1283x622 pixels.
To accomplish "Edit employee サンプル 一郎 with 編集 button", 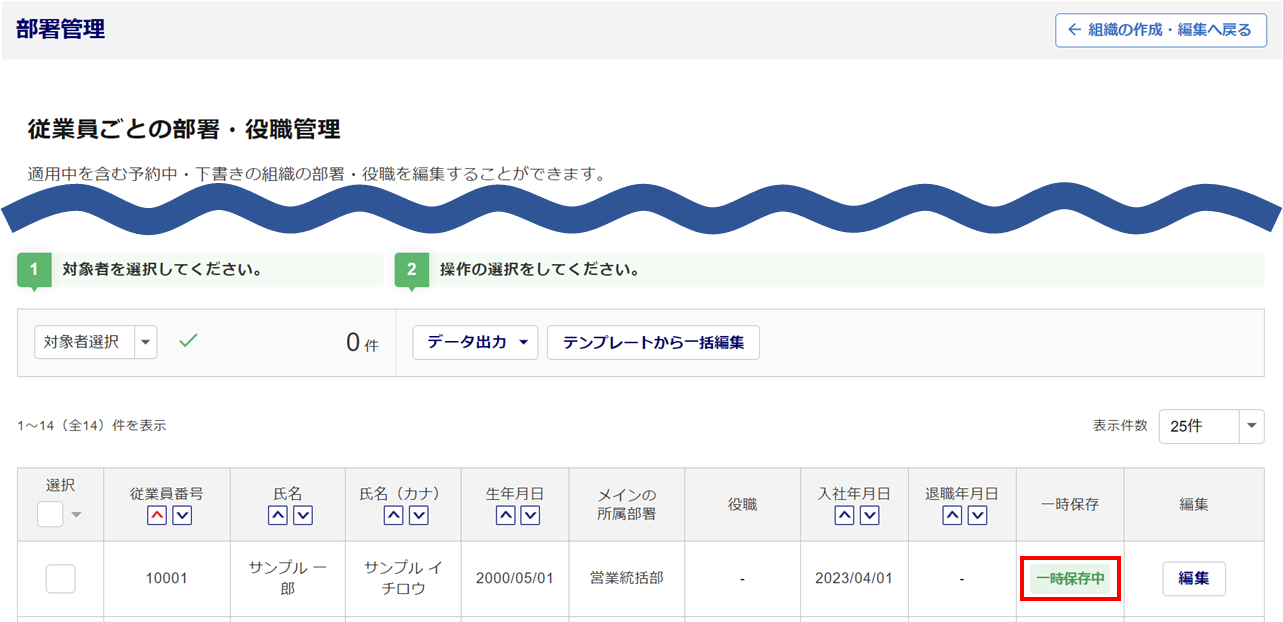I will (1193, 578).
